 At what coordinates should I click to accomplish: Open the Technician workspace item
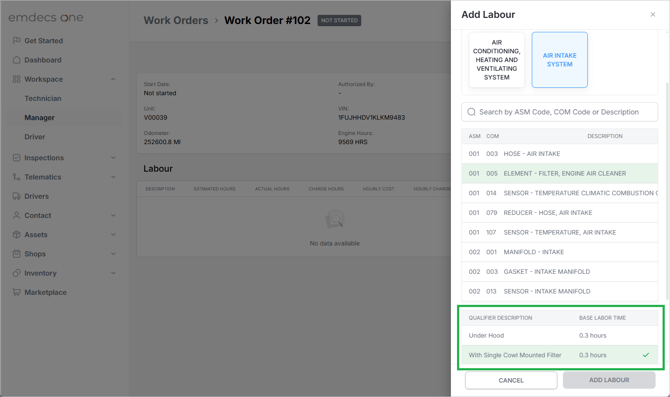(43, 98)
